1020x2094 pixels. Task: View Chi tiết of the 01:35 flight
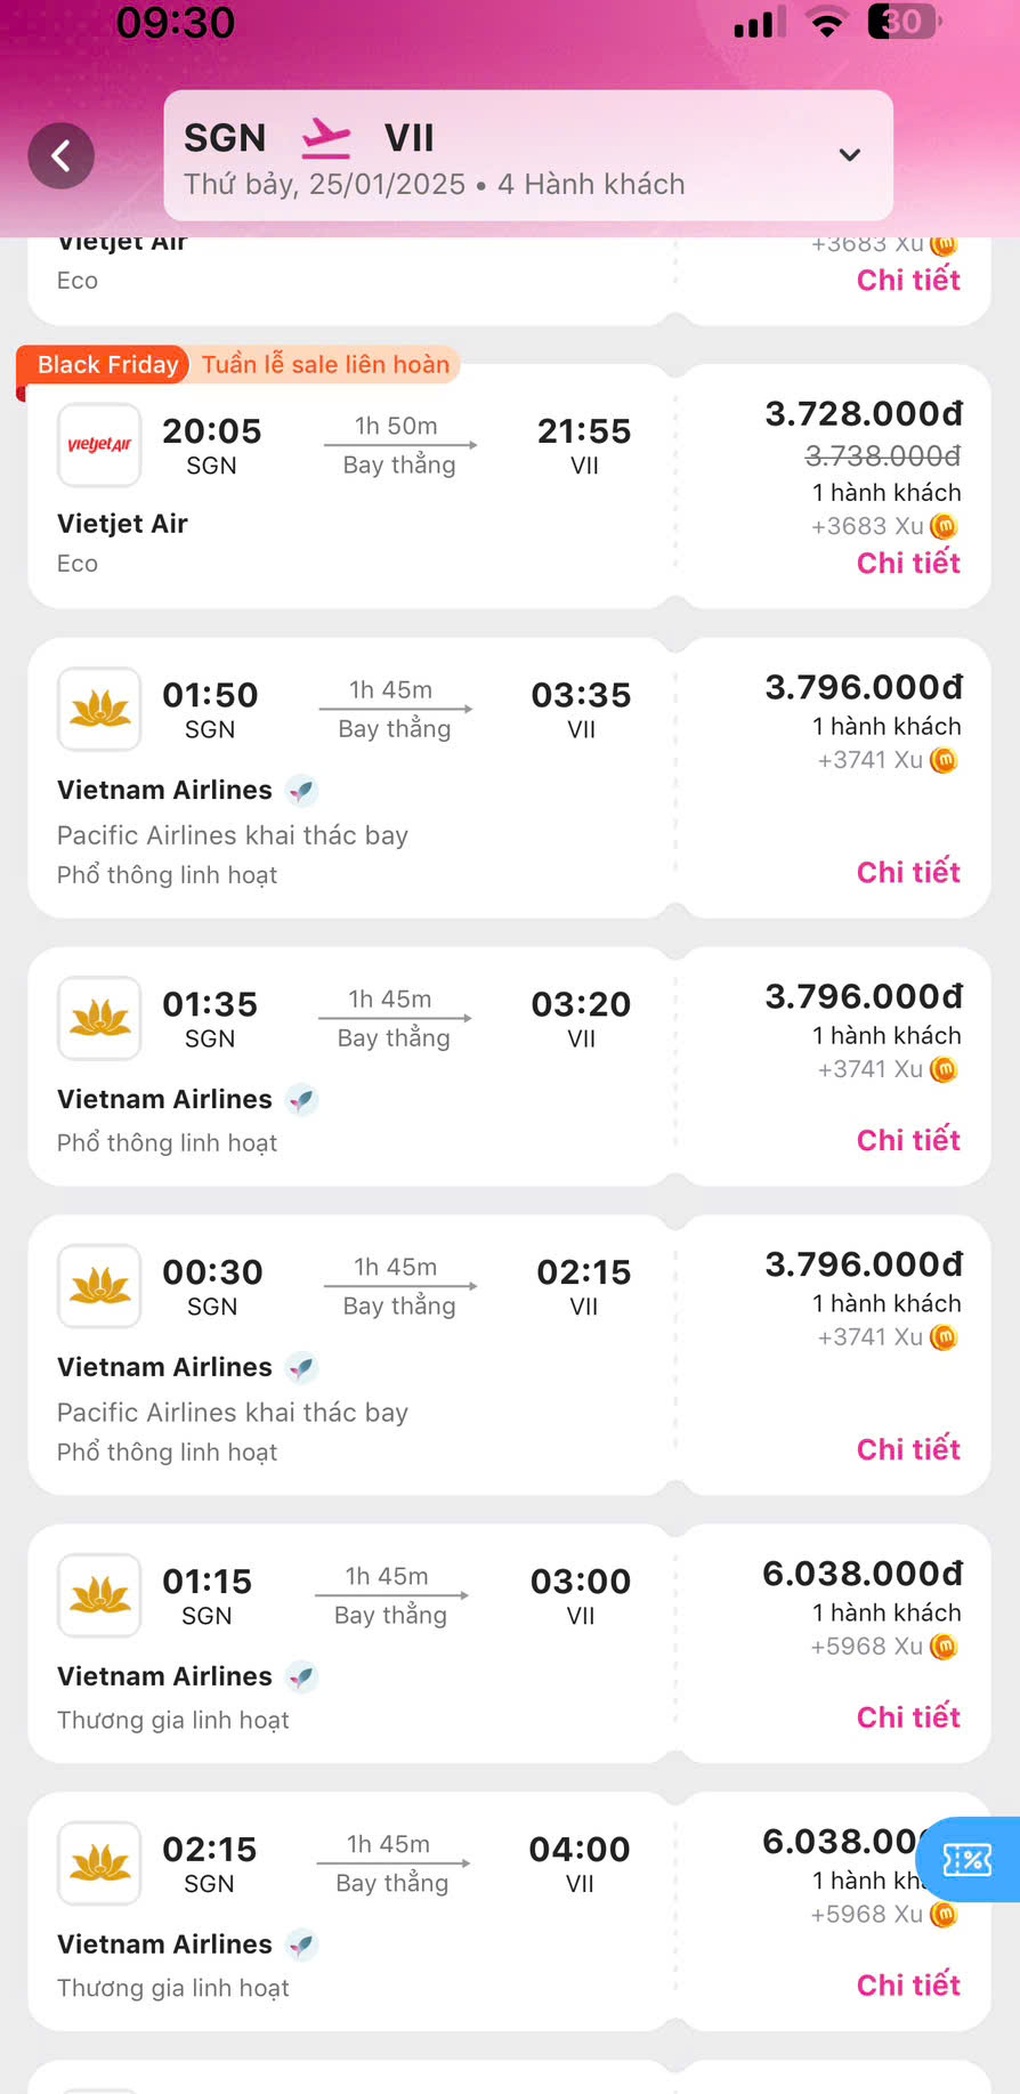click(908, 1140)
